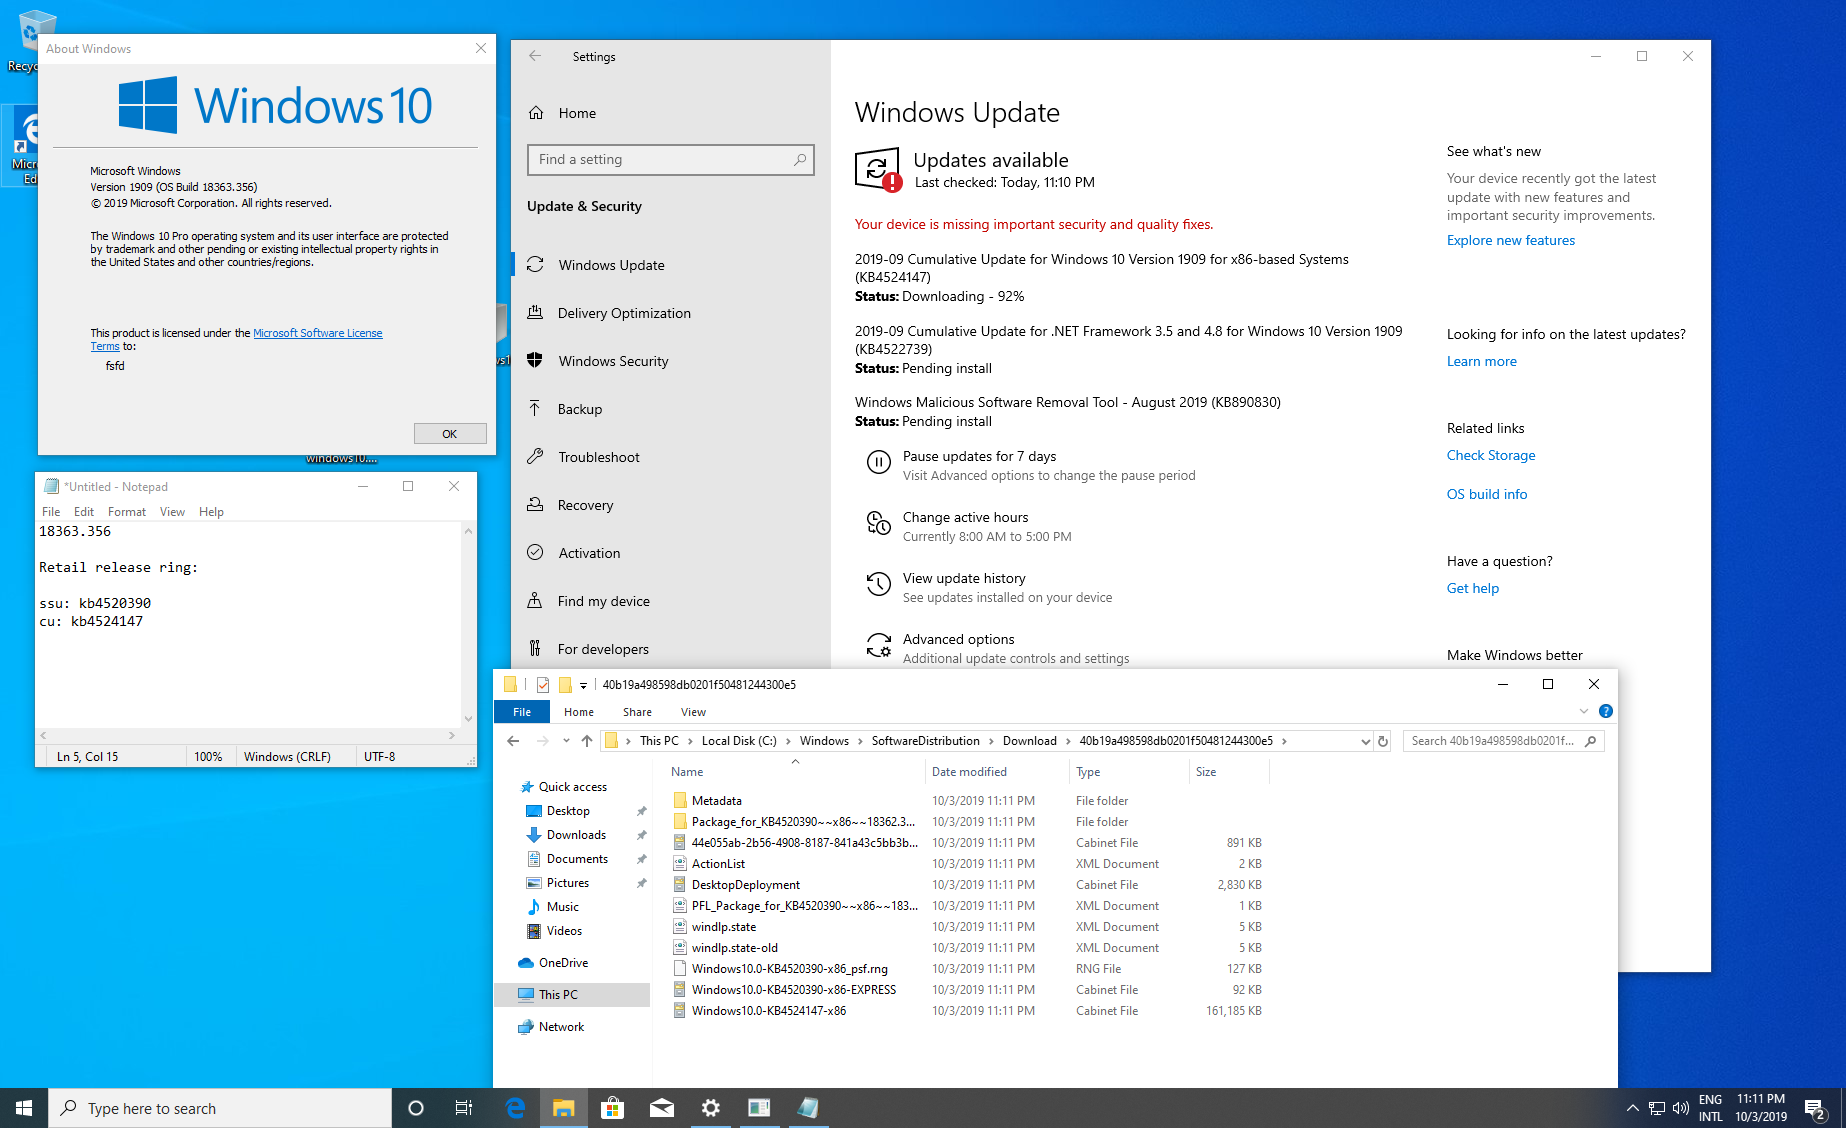The height and width of the screenshot is (1128, 1846).
Task: Click Notepad vertical scrollbar down arrow
Action: (468, 718)
